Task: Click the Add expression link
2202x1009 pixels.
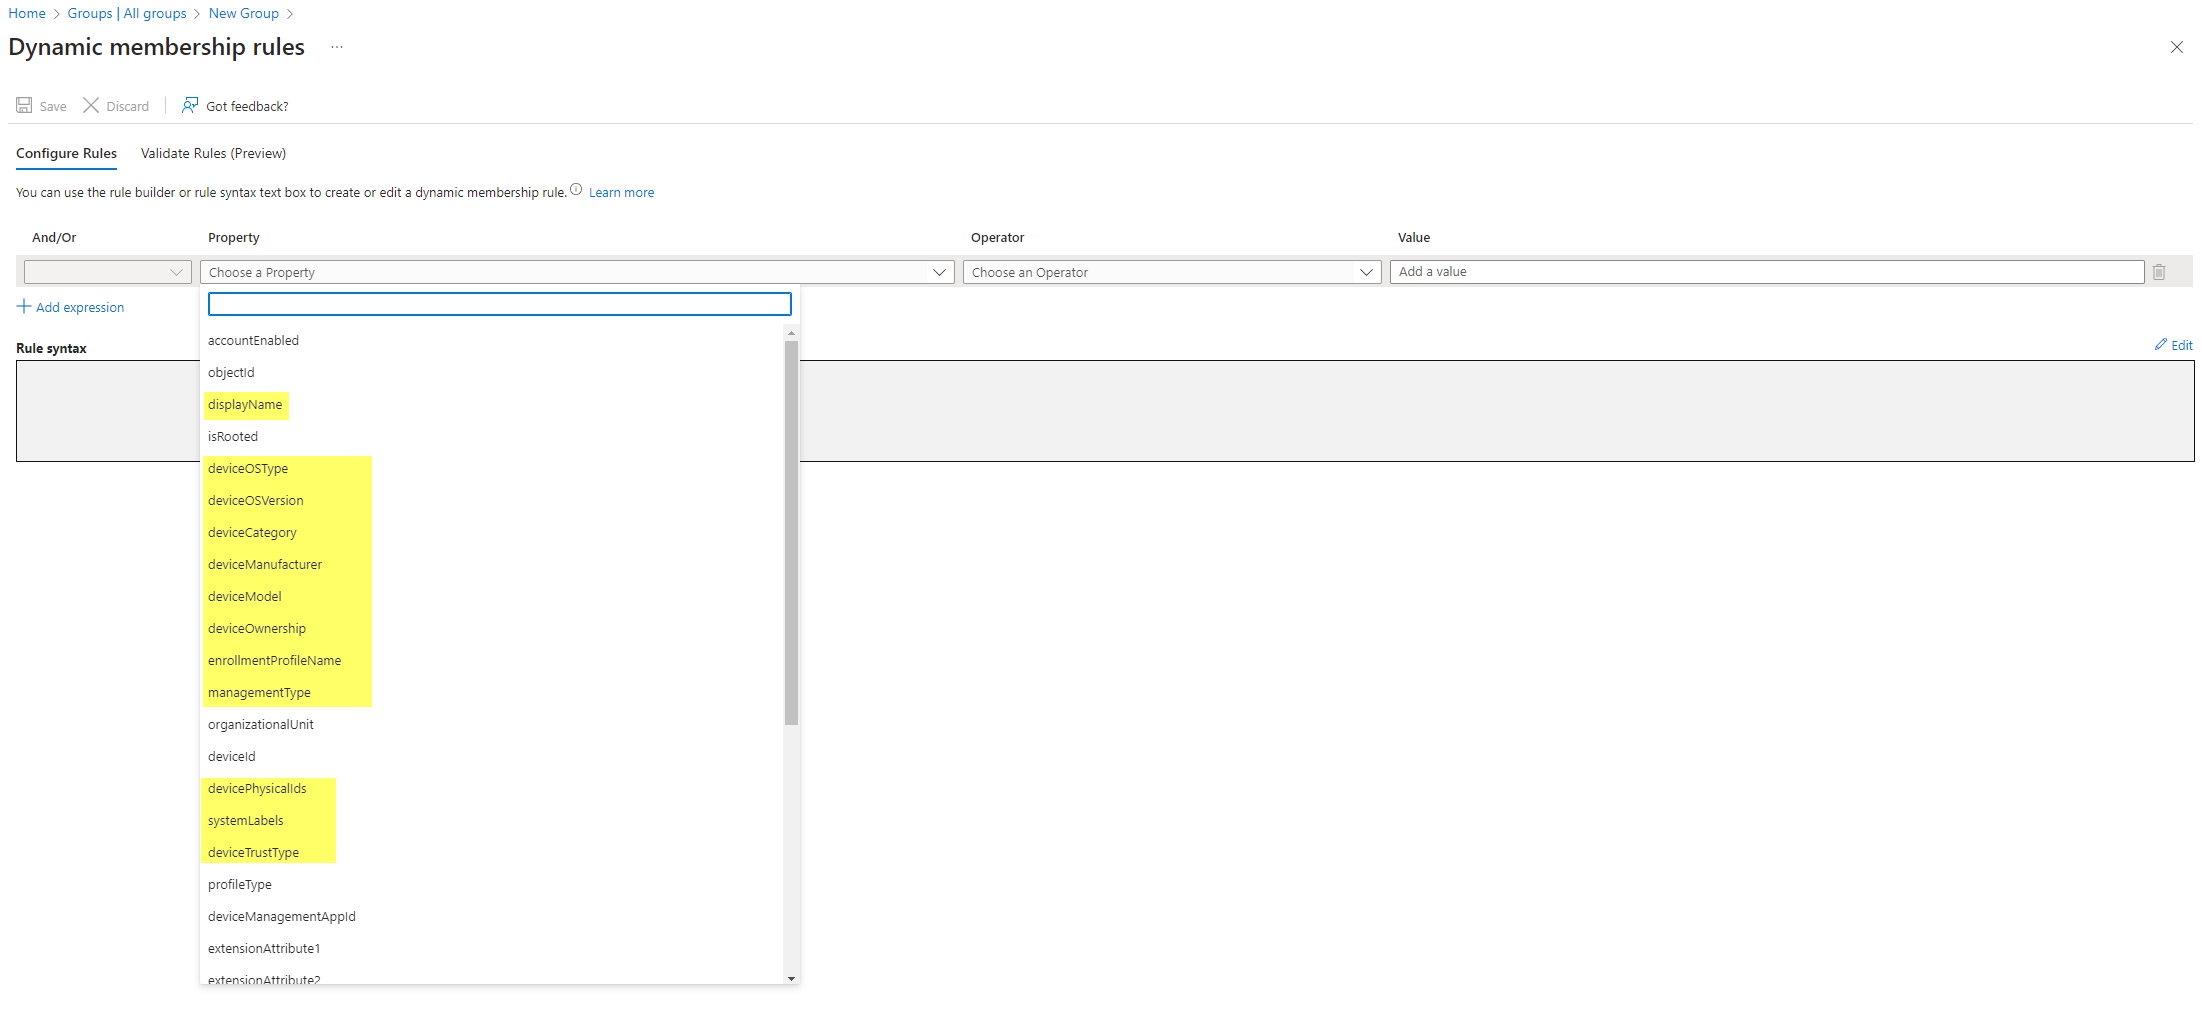Action: pyautogui.click(x=80, y=307)
